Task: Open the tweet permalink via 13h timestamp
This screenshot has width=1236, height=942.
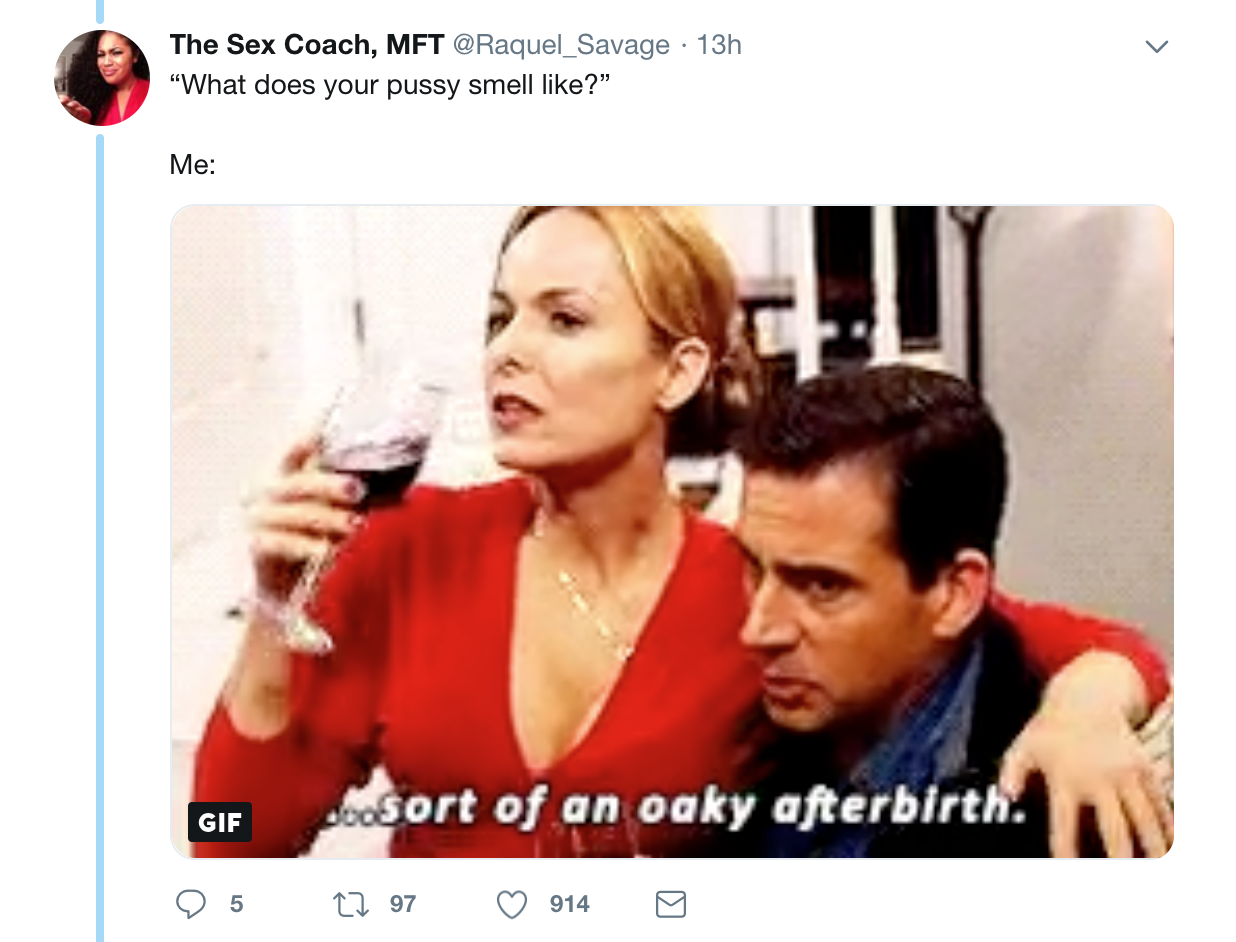Action: [719, 45]
